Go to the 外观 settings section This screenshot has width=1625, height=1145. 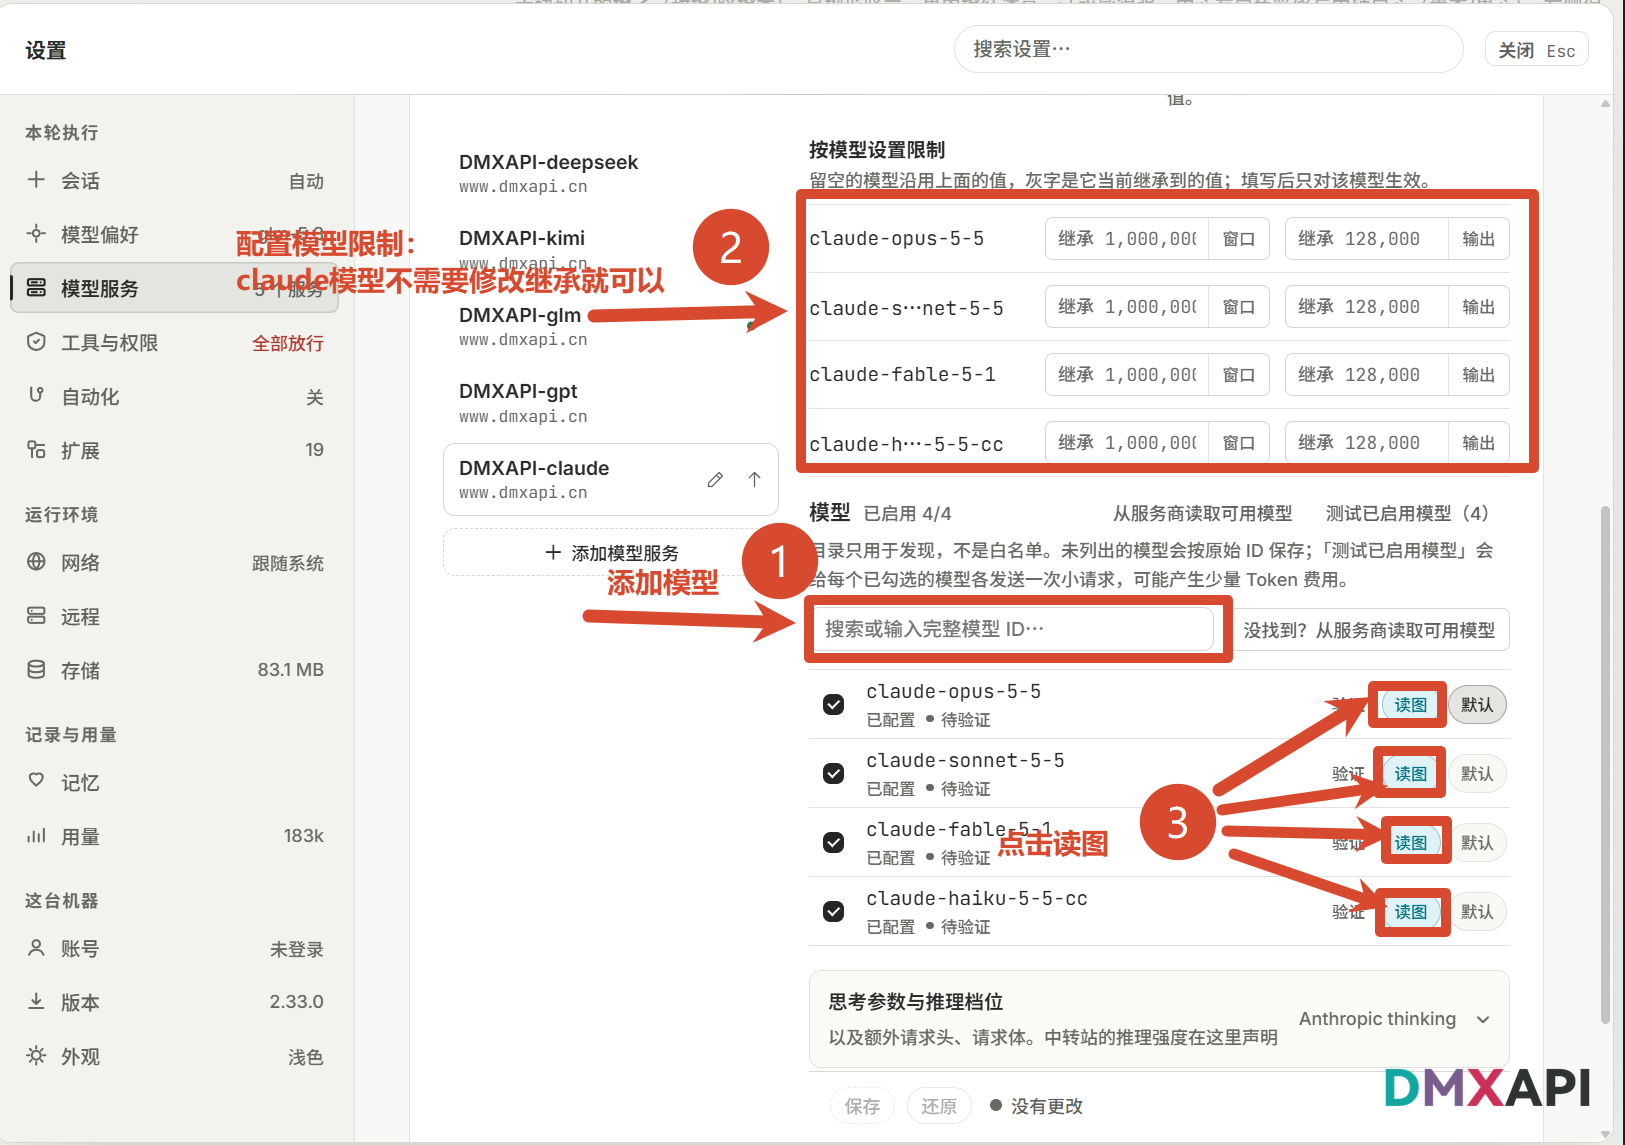[174, 1056]
